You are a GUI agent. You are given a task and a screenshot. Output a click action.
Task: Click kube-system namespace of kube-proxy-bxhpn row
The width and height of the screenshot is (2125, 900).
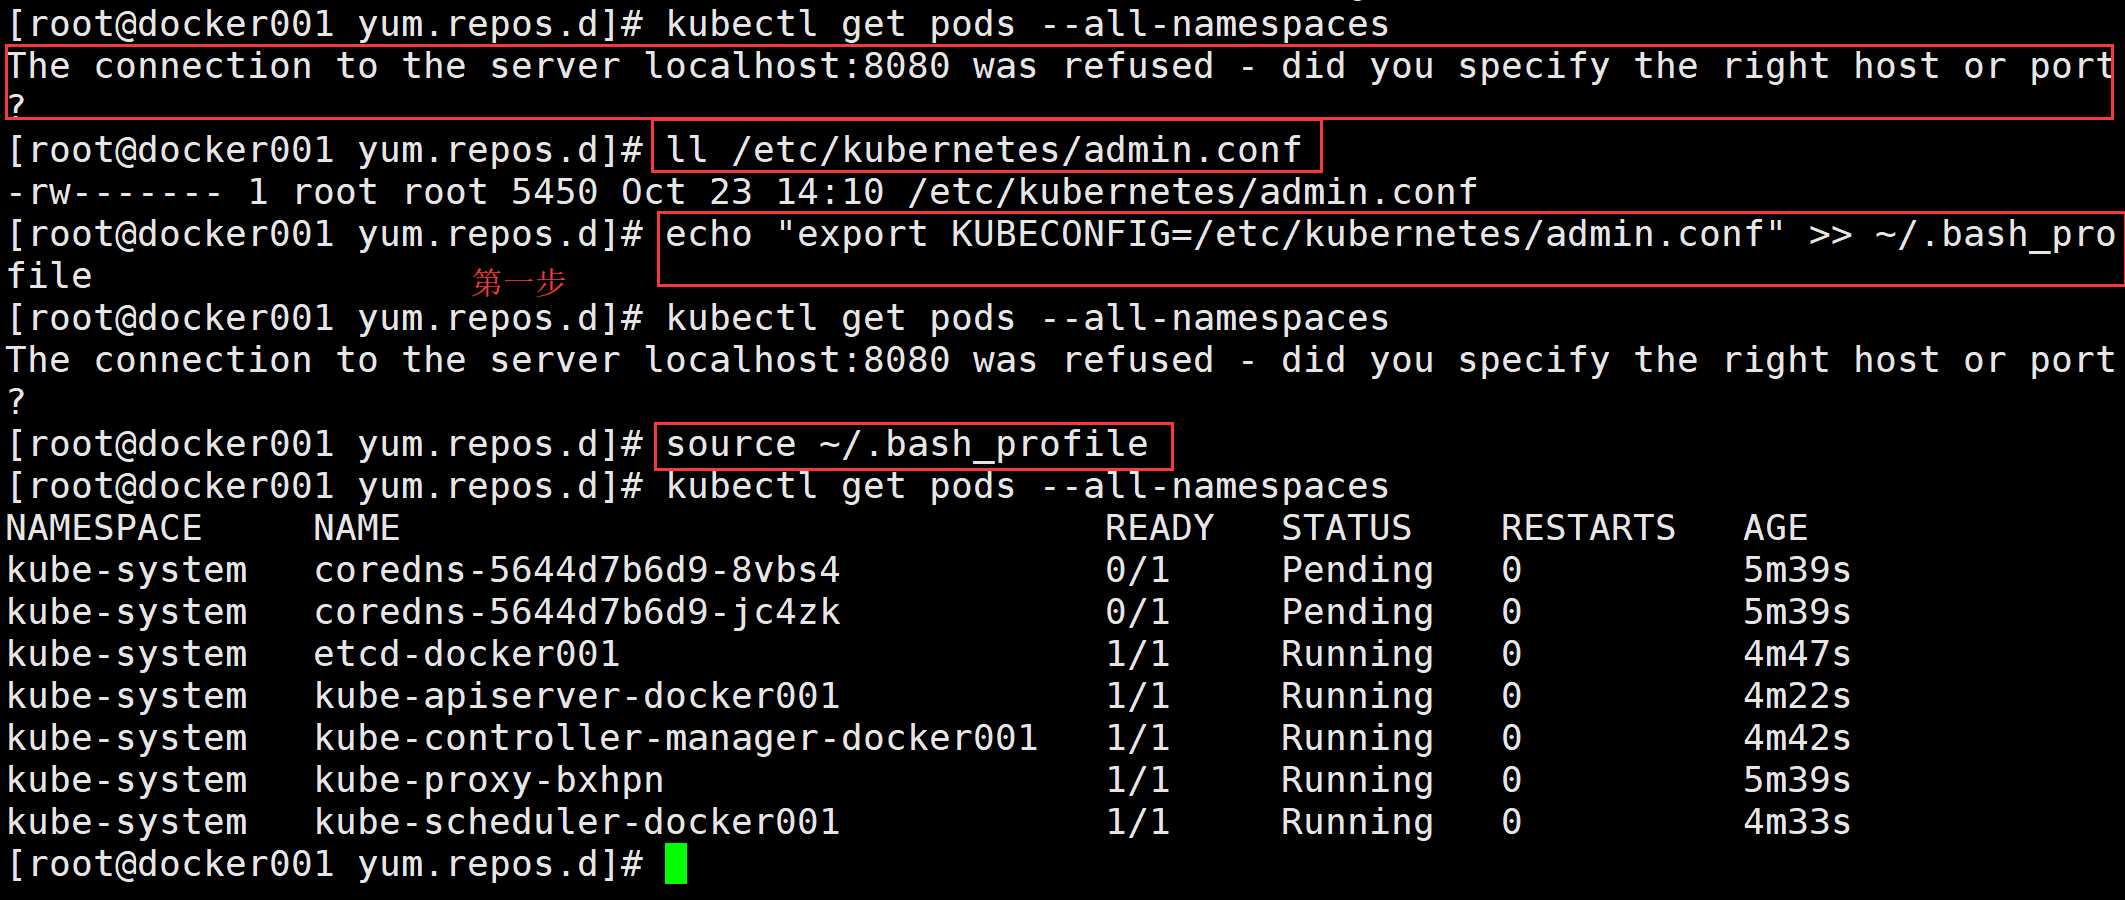coord(126,780)
